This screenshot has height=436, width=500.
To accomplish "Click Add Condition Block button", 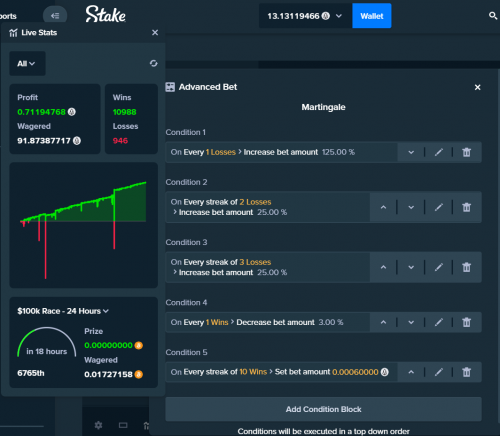I will [323, 409].
